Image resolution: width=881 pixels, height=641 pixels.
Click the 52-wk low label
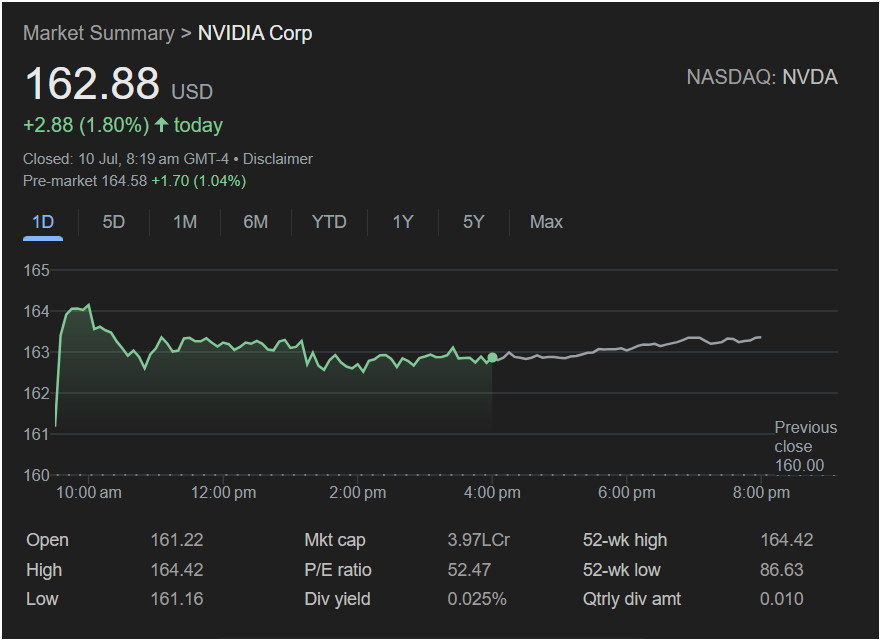click(621, 570)
